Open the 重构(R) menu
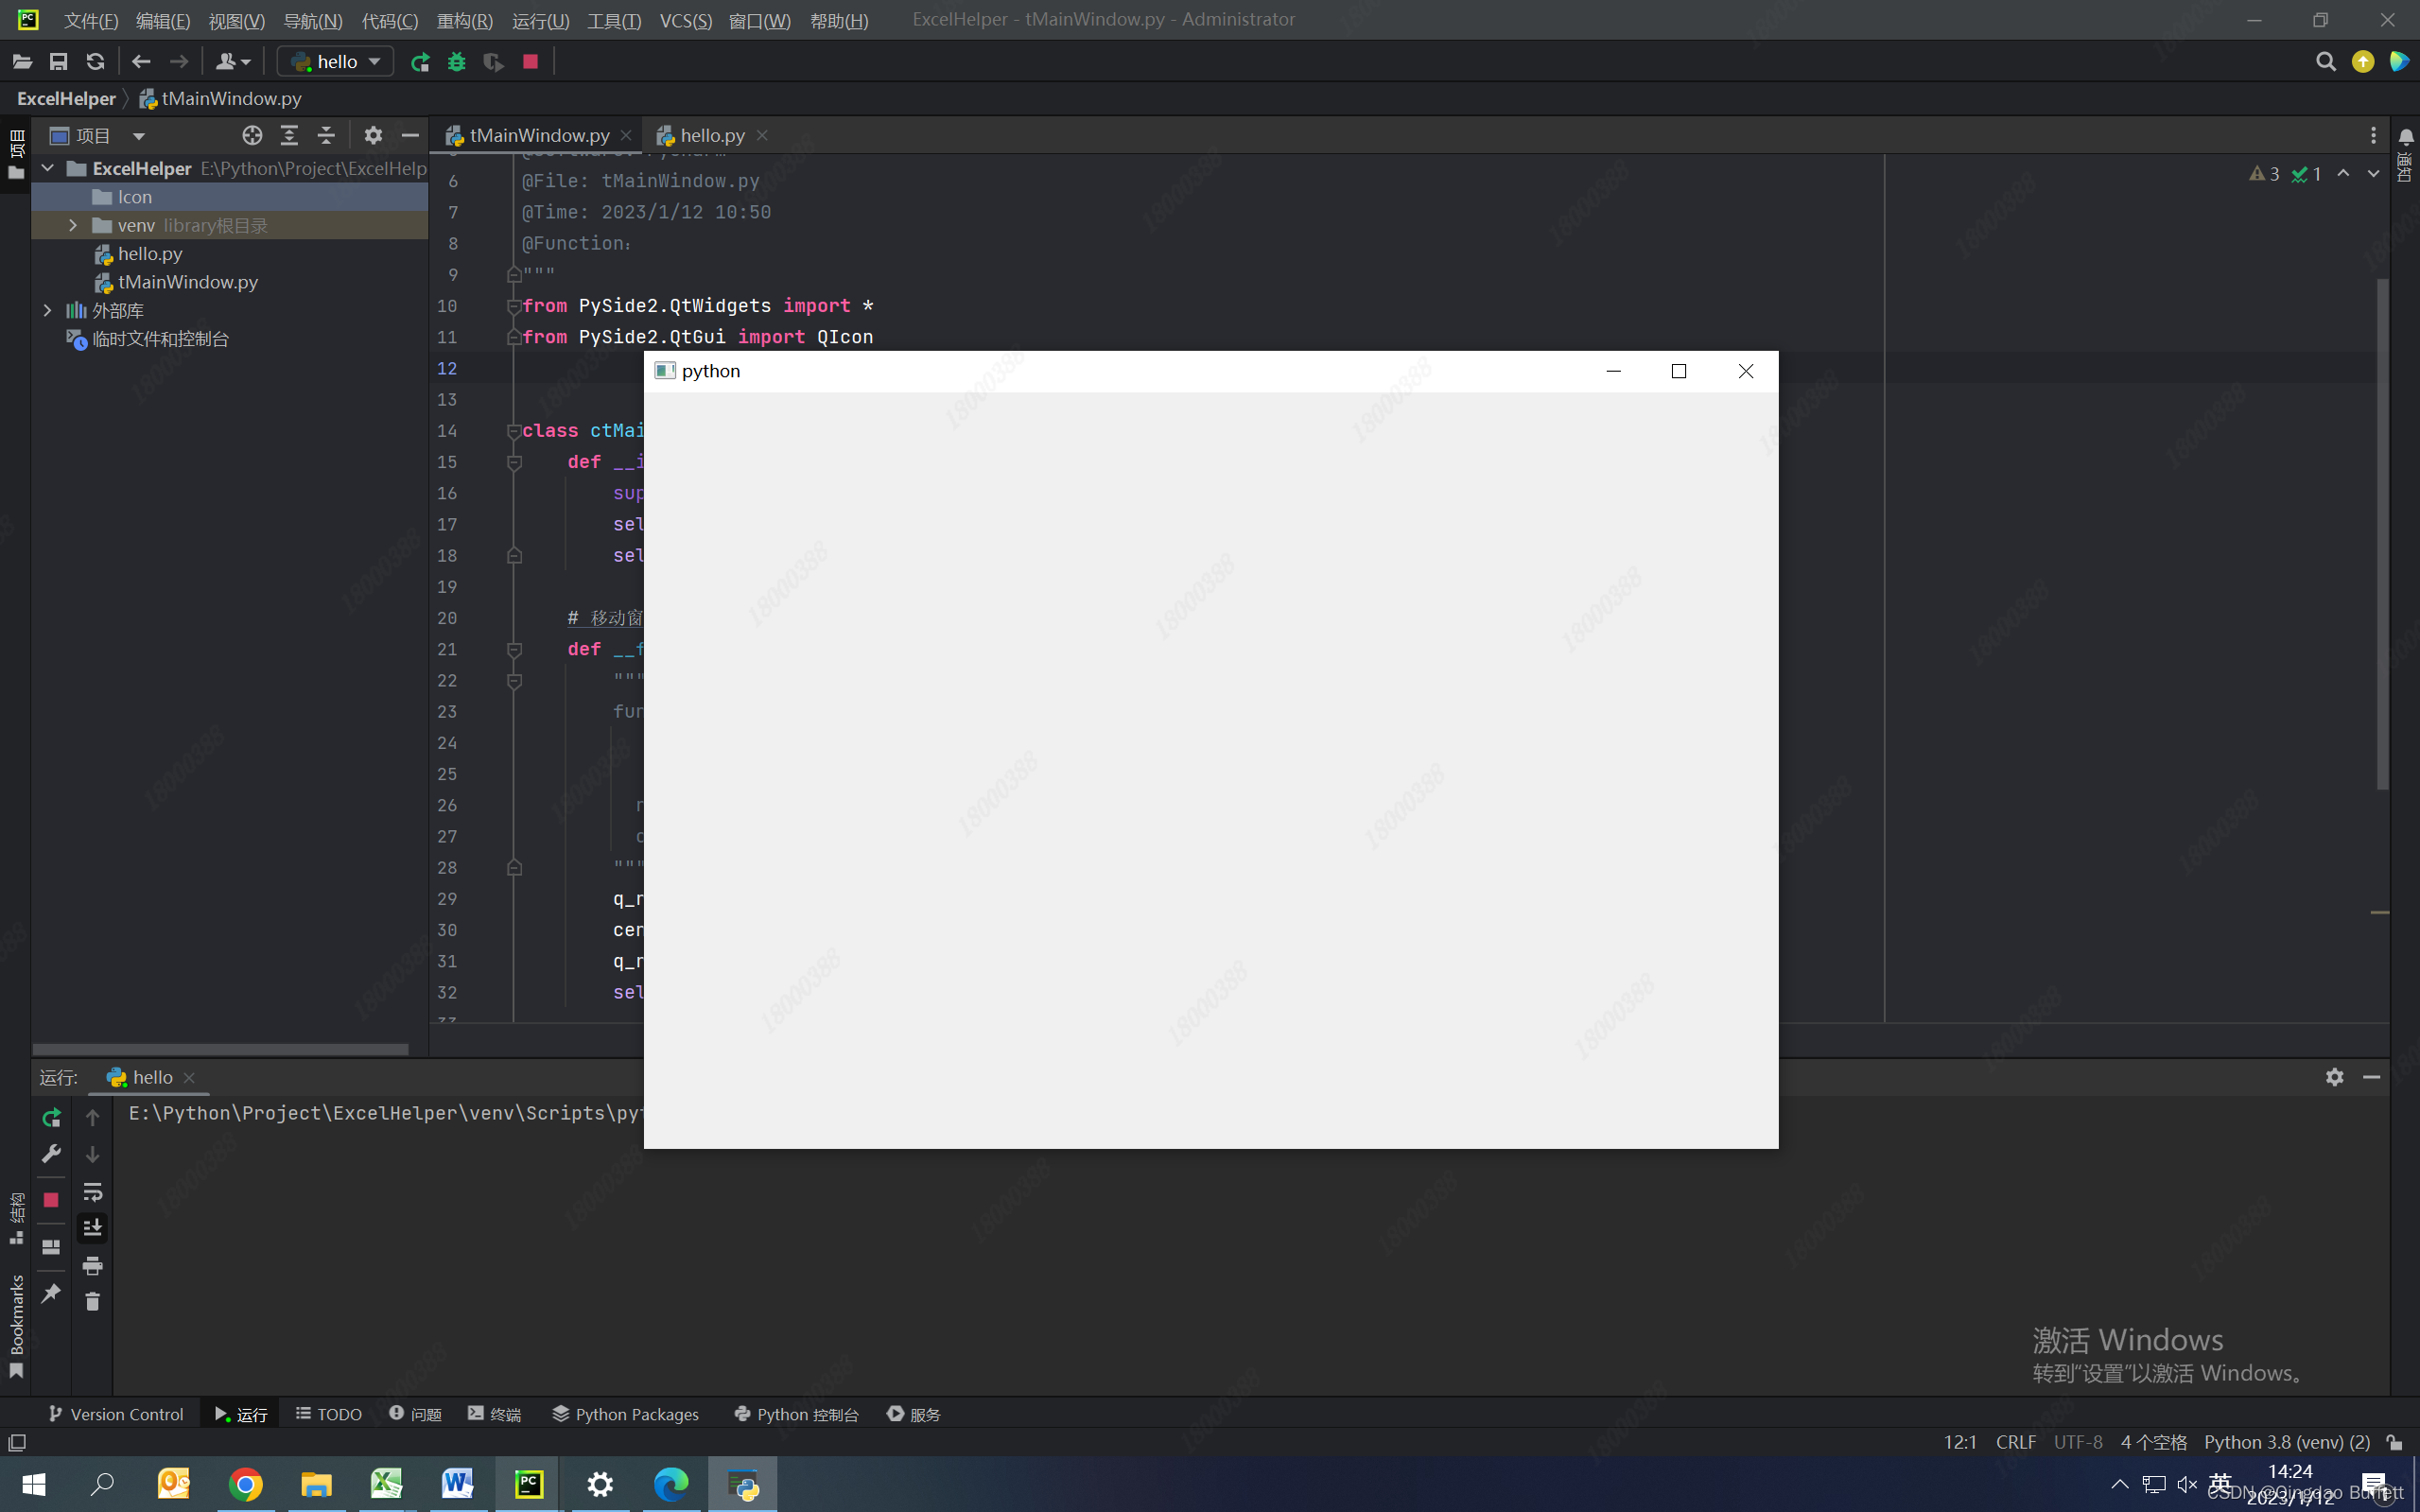The height and width of the screenshot is (1512, 2420). (x=464, y=21)
